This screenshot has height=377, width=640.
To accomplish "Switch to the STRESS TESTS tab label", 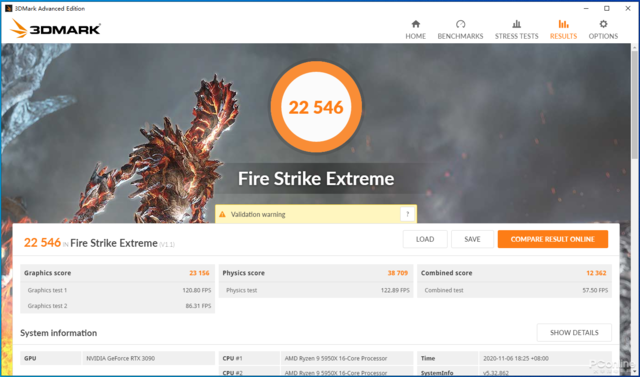I will tap(516, 36).
